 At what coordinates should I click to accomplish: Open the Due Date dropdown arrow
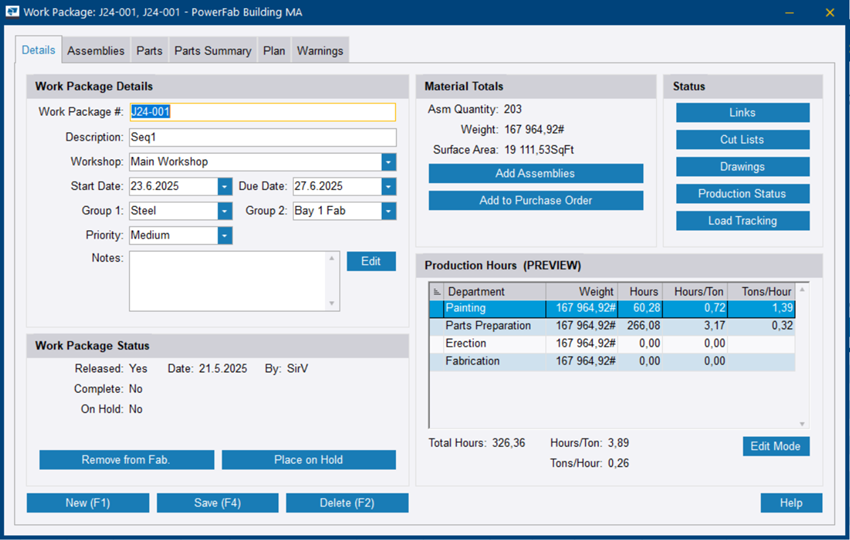tap(388, 187)
